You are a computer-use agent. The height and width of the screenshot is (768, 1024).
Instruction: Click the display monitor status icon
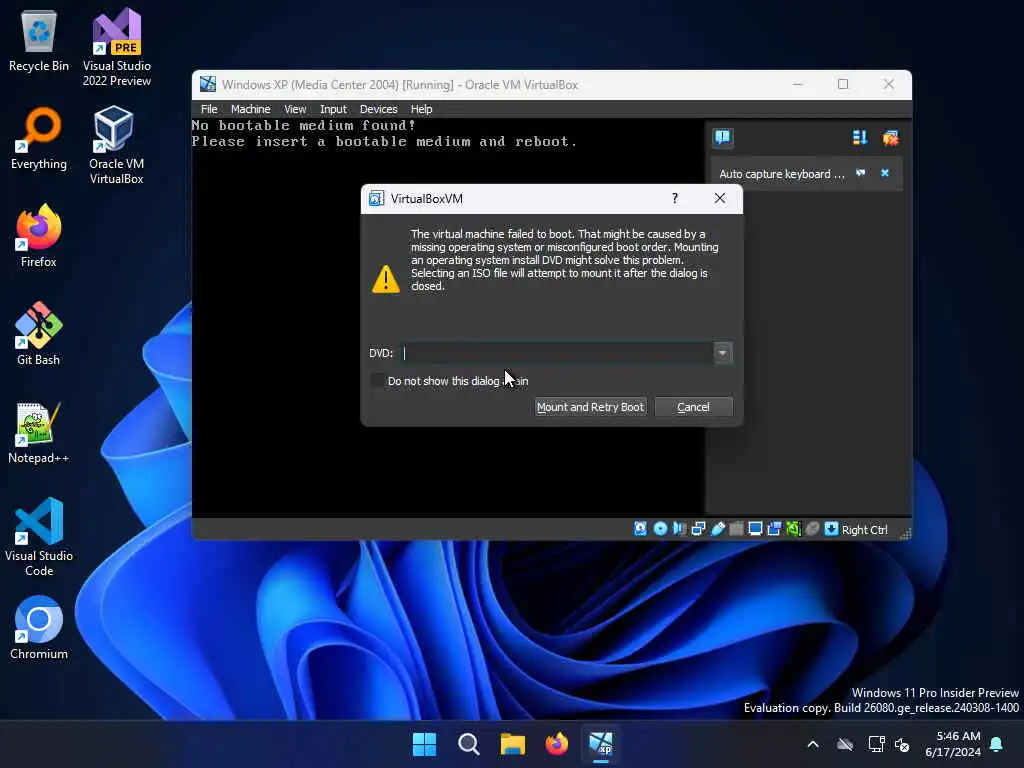pos(755,529)
